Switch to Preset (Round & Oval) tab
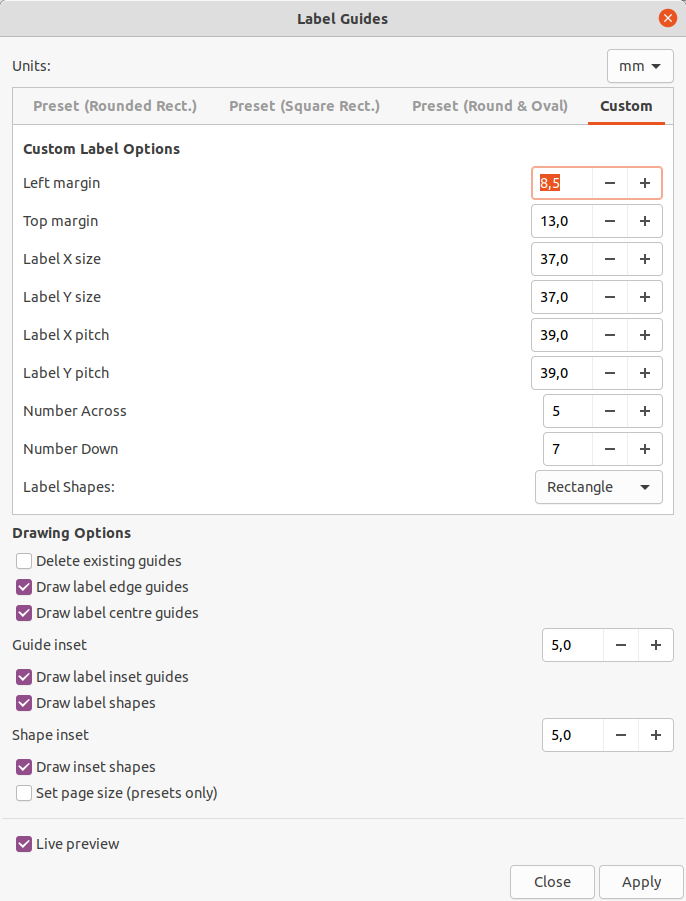This screenshot has width=686, height=901. tap(490, 106)
